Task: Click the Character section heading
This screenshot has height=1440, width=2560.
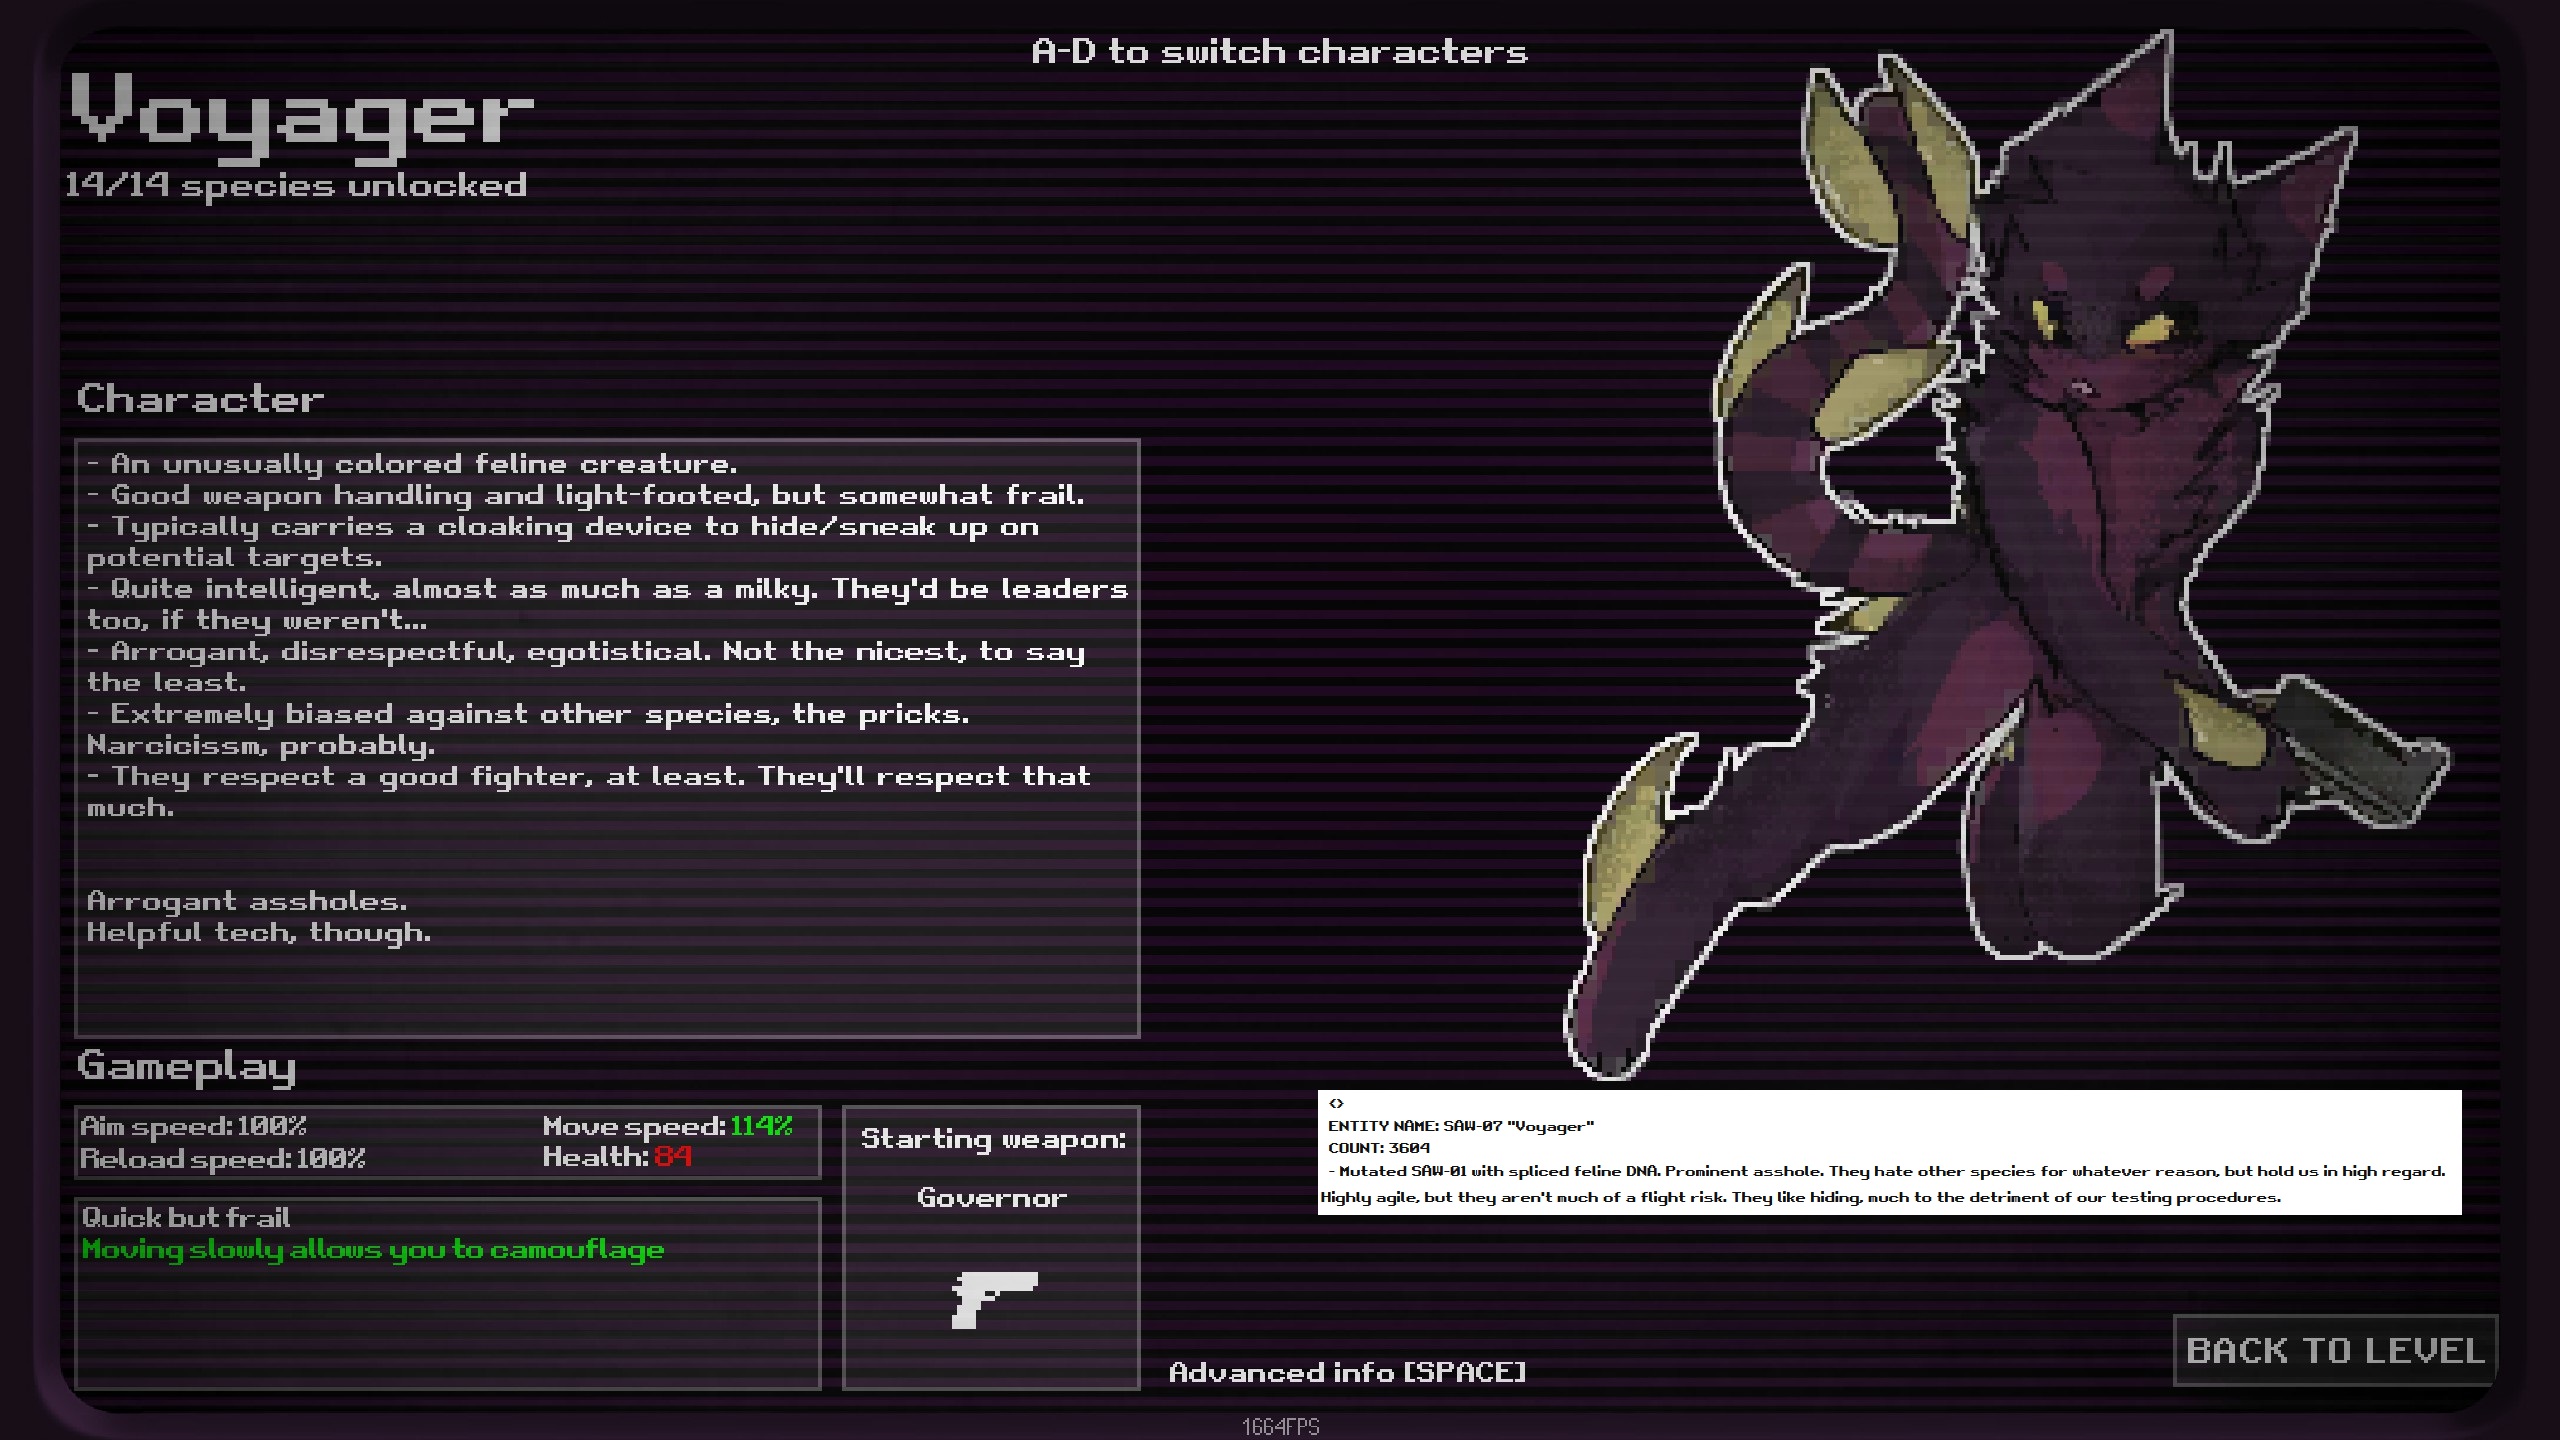Action: tap(200, 399)
